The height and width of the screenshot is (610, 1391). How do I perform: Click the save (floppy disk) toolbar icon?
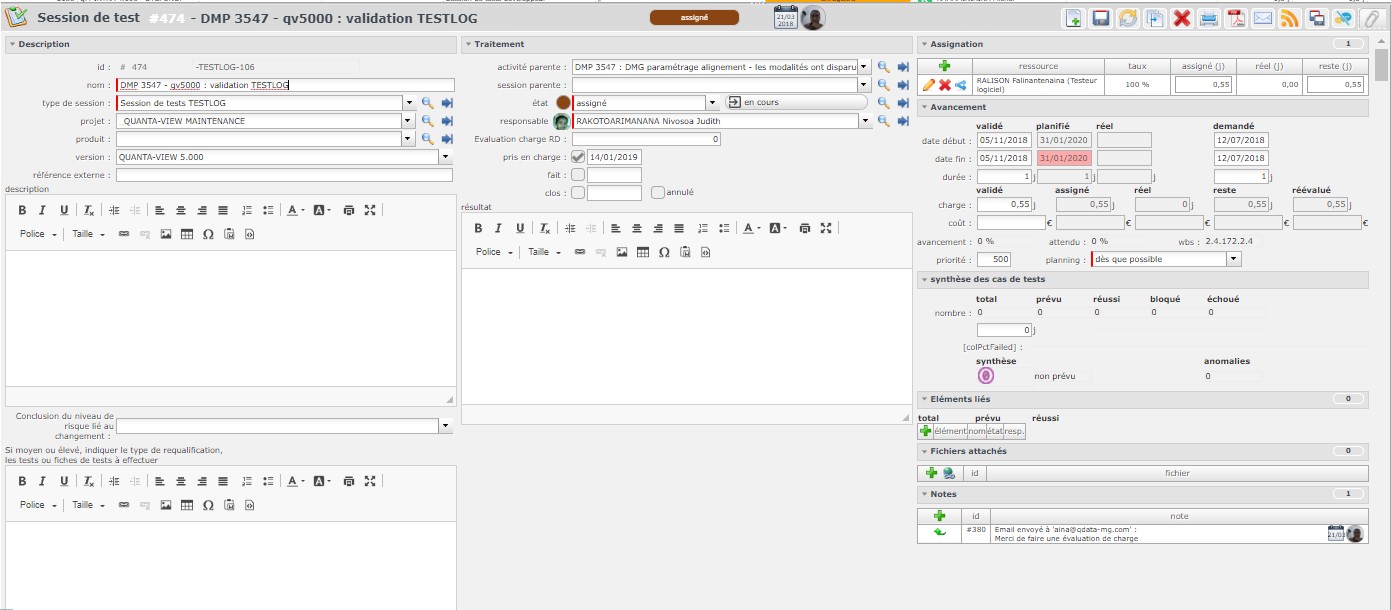1101,19
